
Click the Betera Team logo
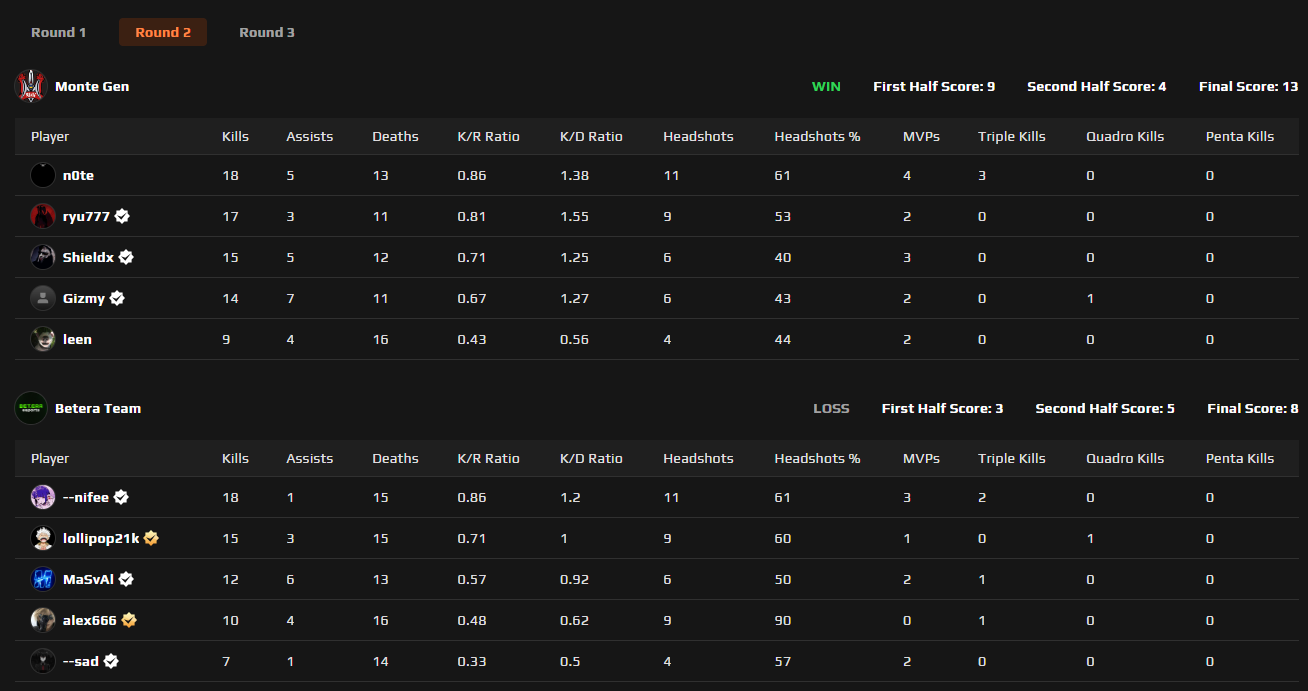tap(31, 408)
